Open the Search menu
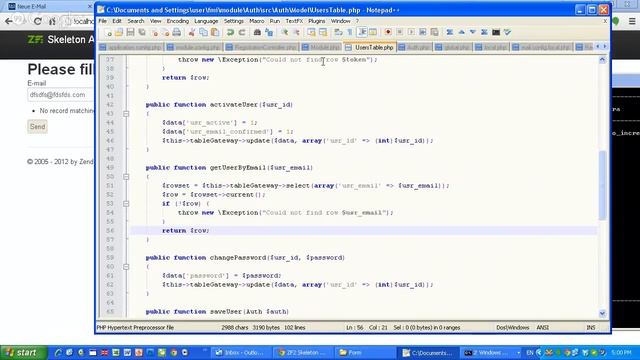Screen dimensions: 640x360 click(136, 21)
